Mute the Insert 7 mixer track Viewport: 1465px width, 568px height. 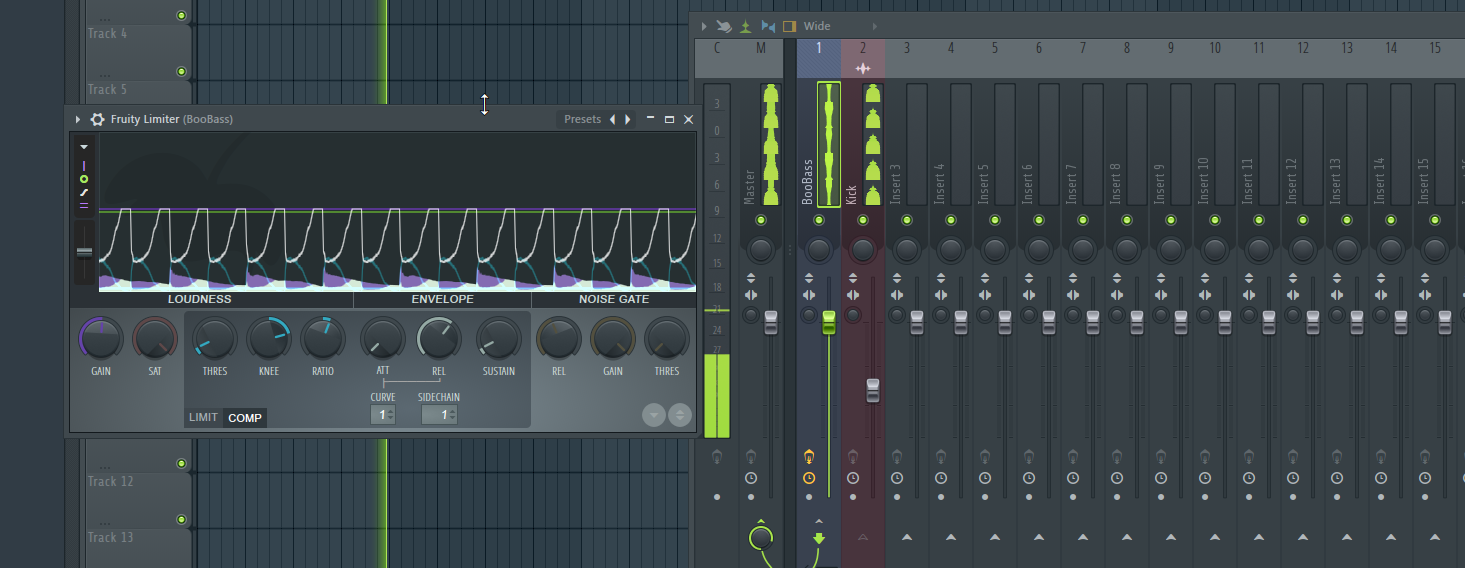pos(1083,220)
